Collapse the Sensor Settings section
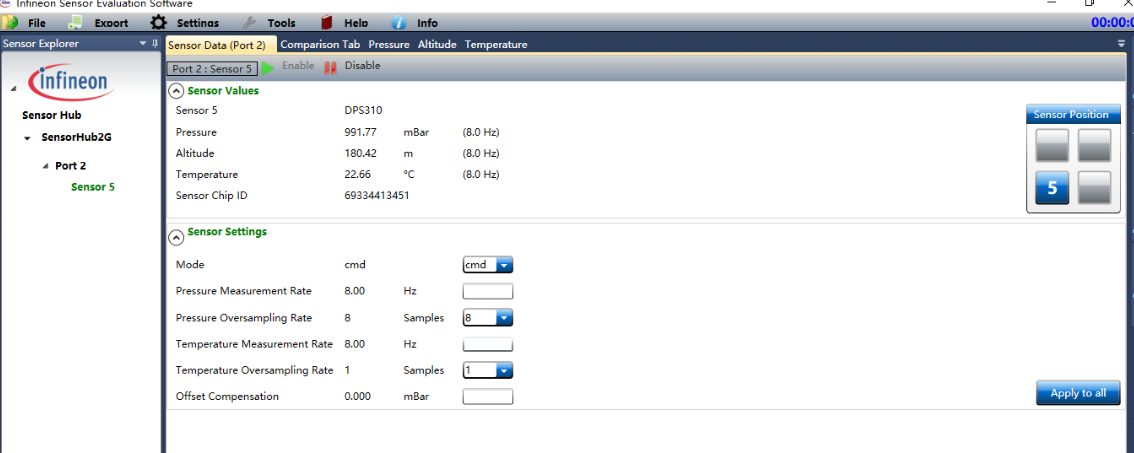This screenshot has height=453, width=1134. coord(176,237)
